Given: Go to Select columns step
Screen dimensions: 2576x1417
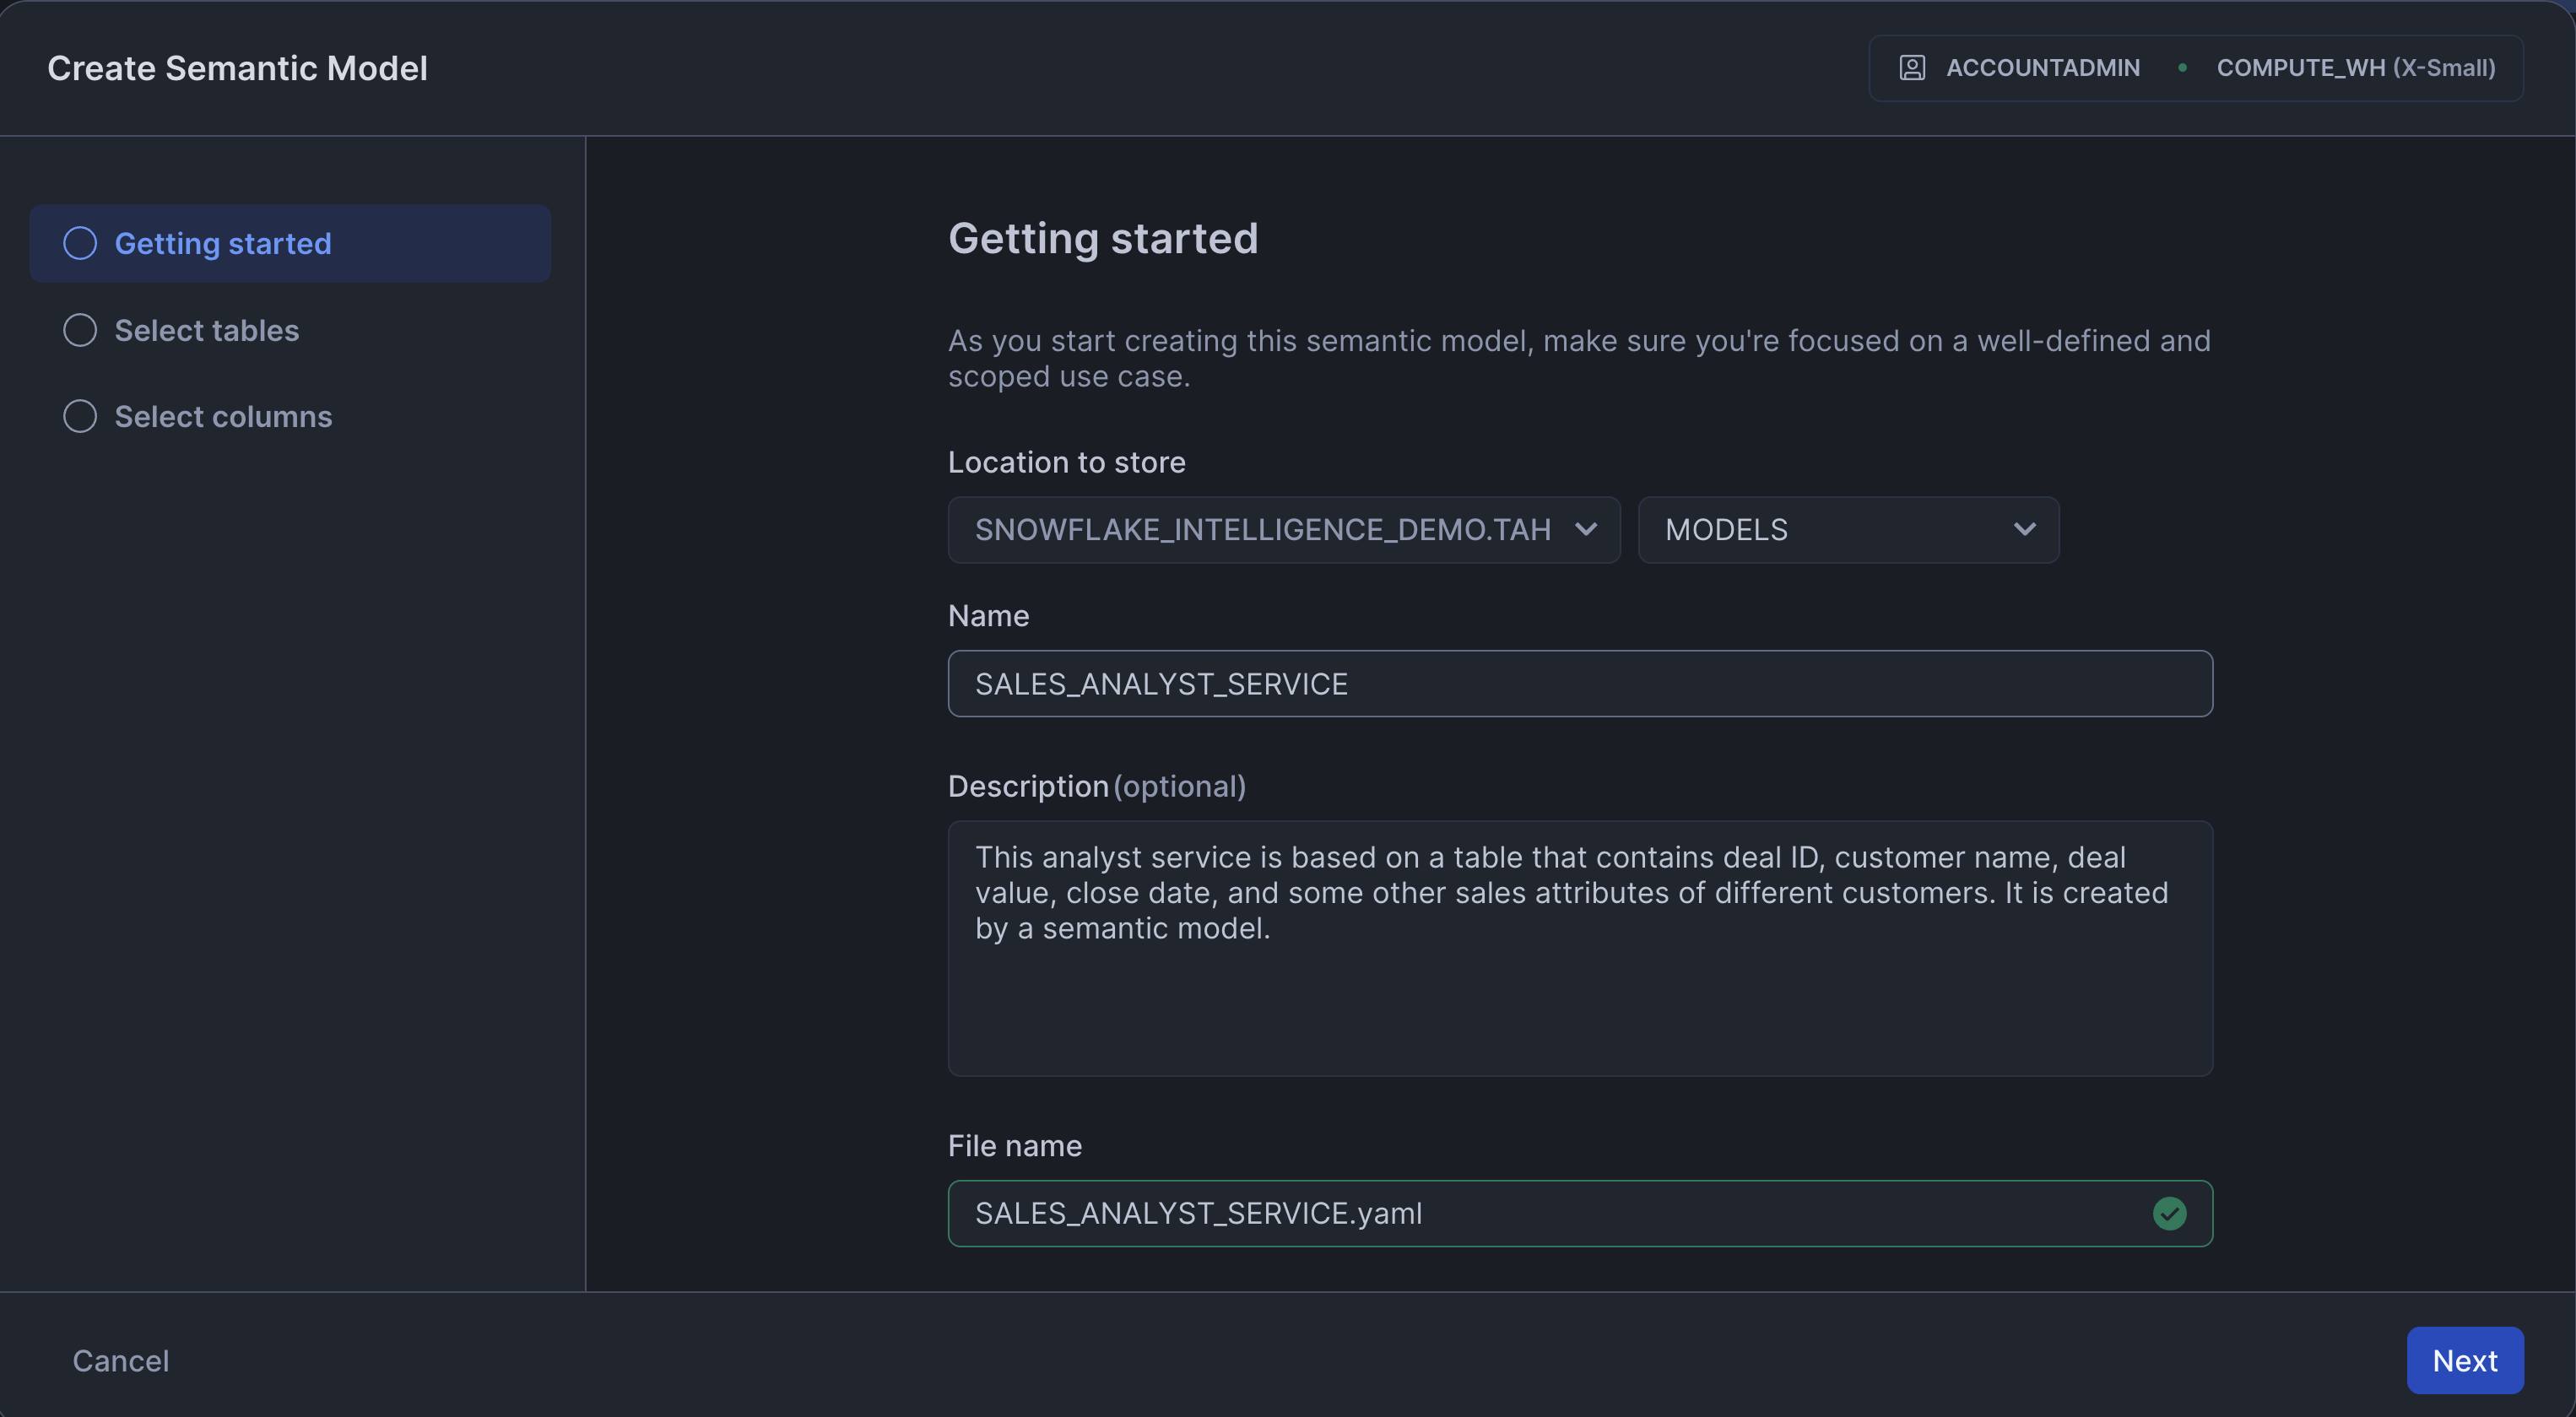Looking at the screenshot, I should coord(223,416).
